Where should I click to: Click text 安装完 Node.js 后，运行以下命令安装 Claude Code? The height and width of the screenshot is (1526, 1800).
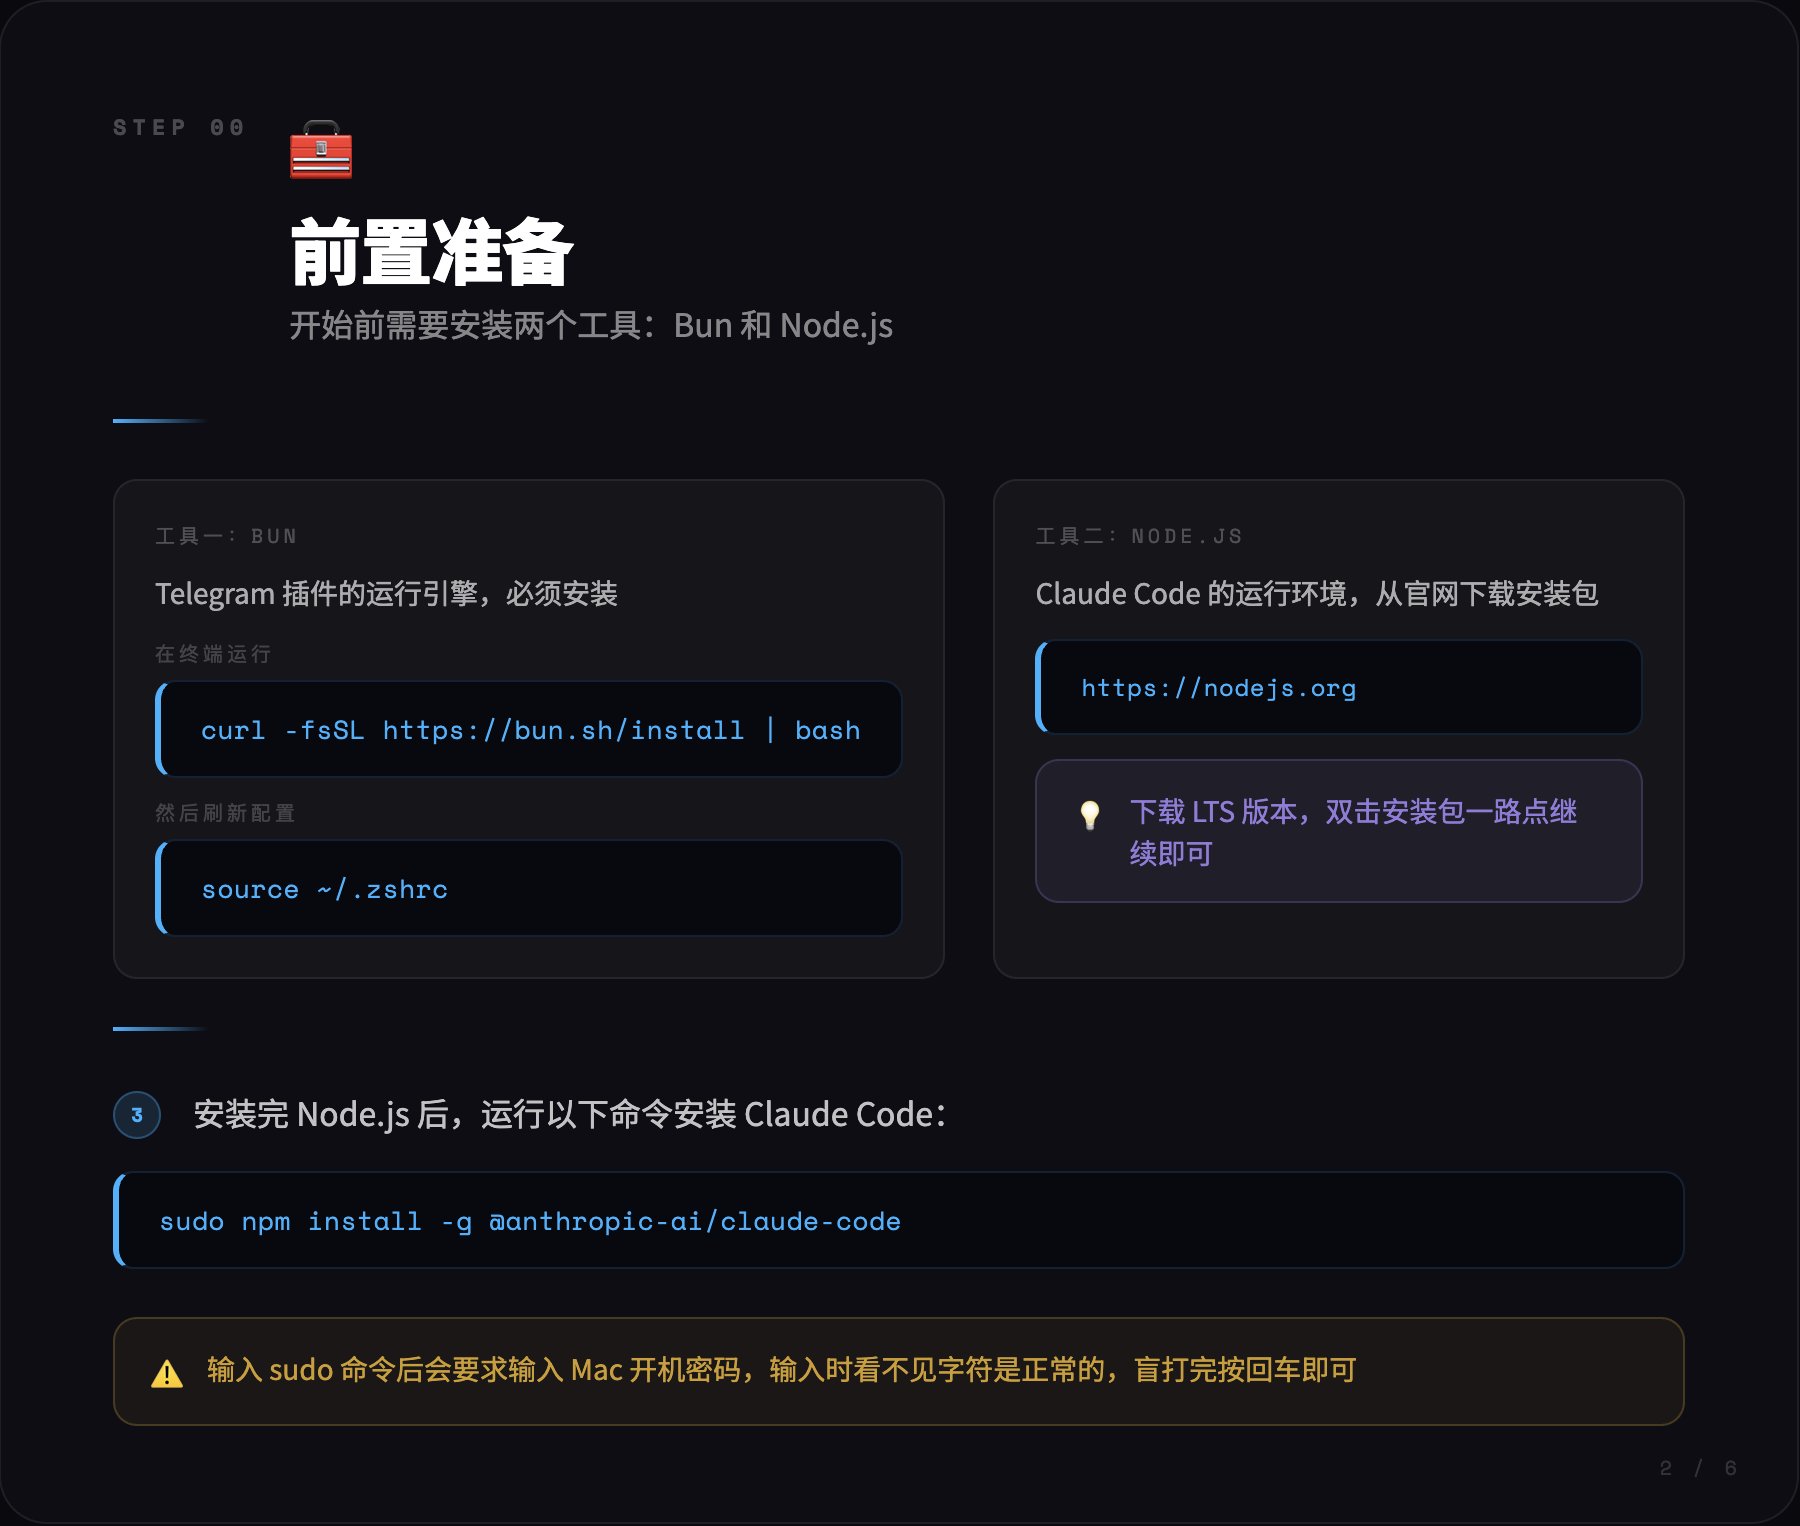tap(570, 1115)
